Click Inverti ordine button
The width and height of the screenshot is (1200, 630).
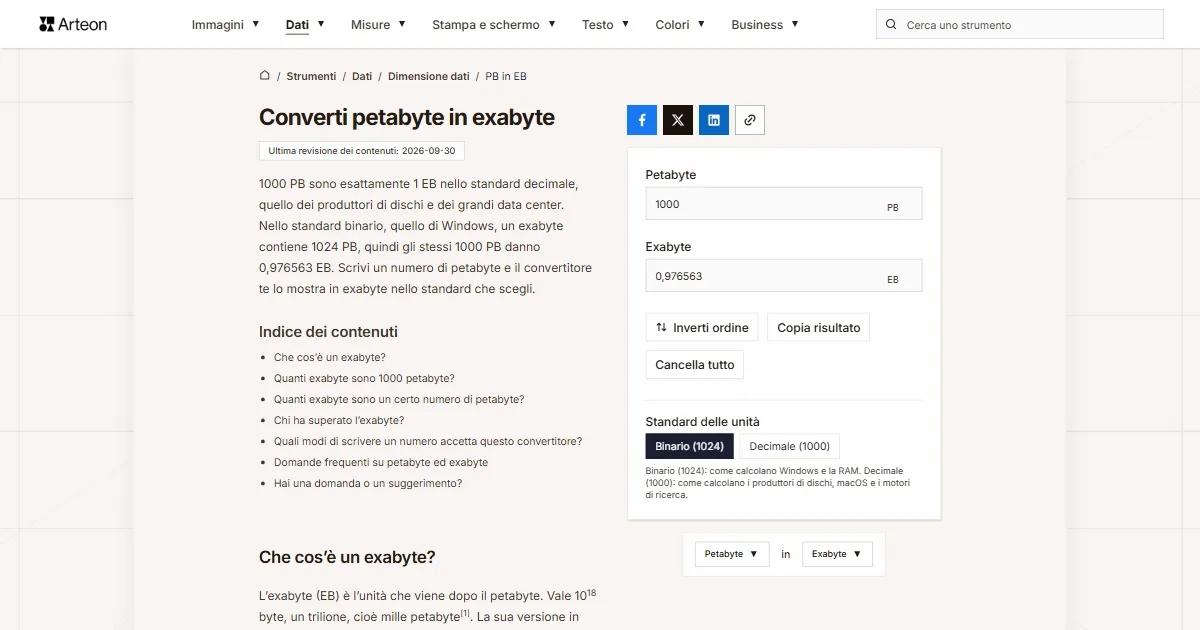pyautogui.click(x=702, y=328)
